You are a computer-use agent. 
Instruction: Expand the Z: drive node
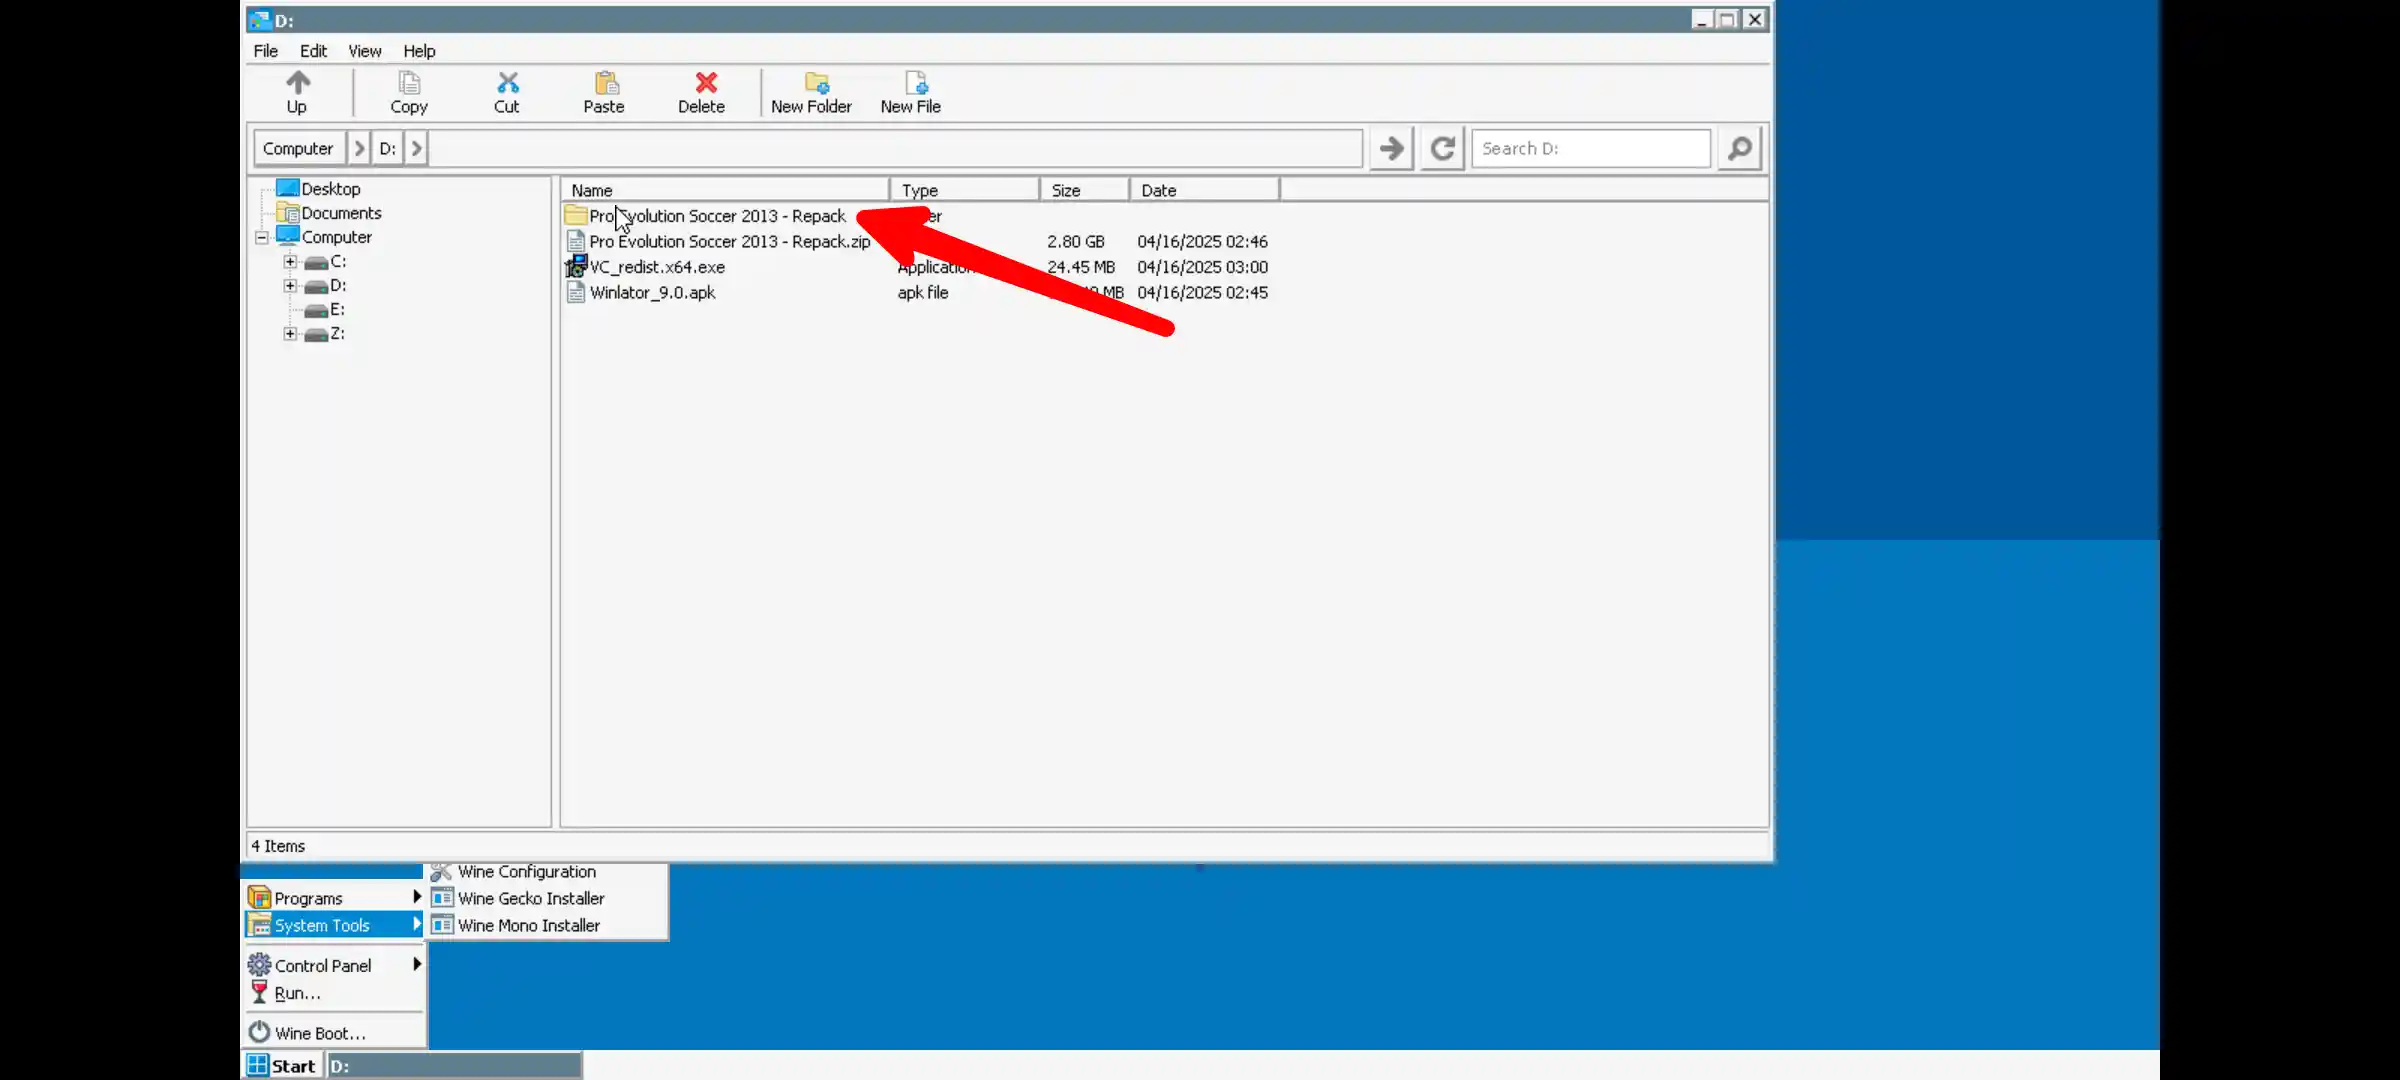(290, 333)
